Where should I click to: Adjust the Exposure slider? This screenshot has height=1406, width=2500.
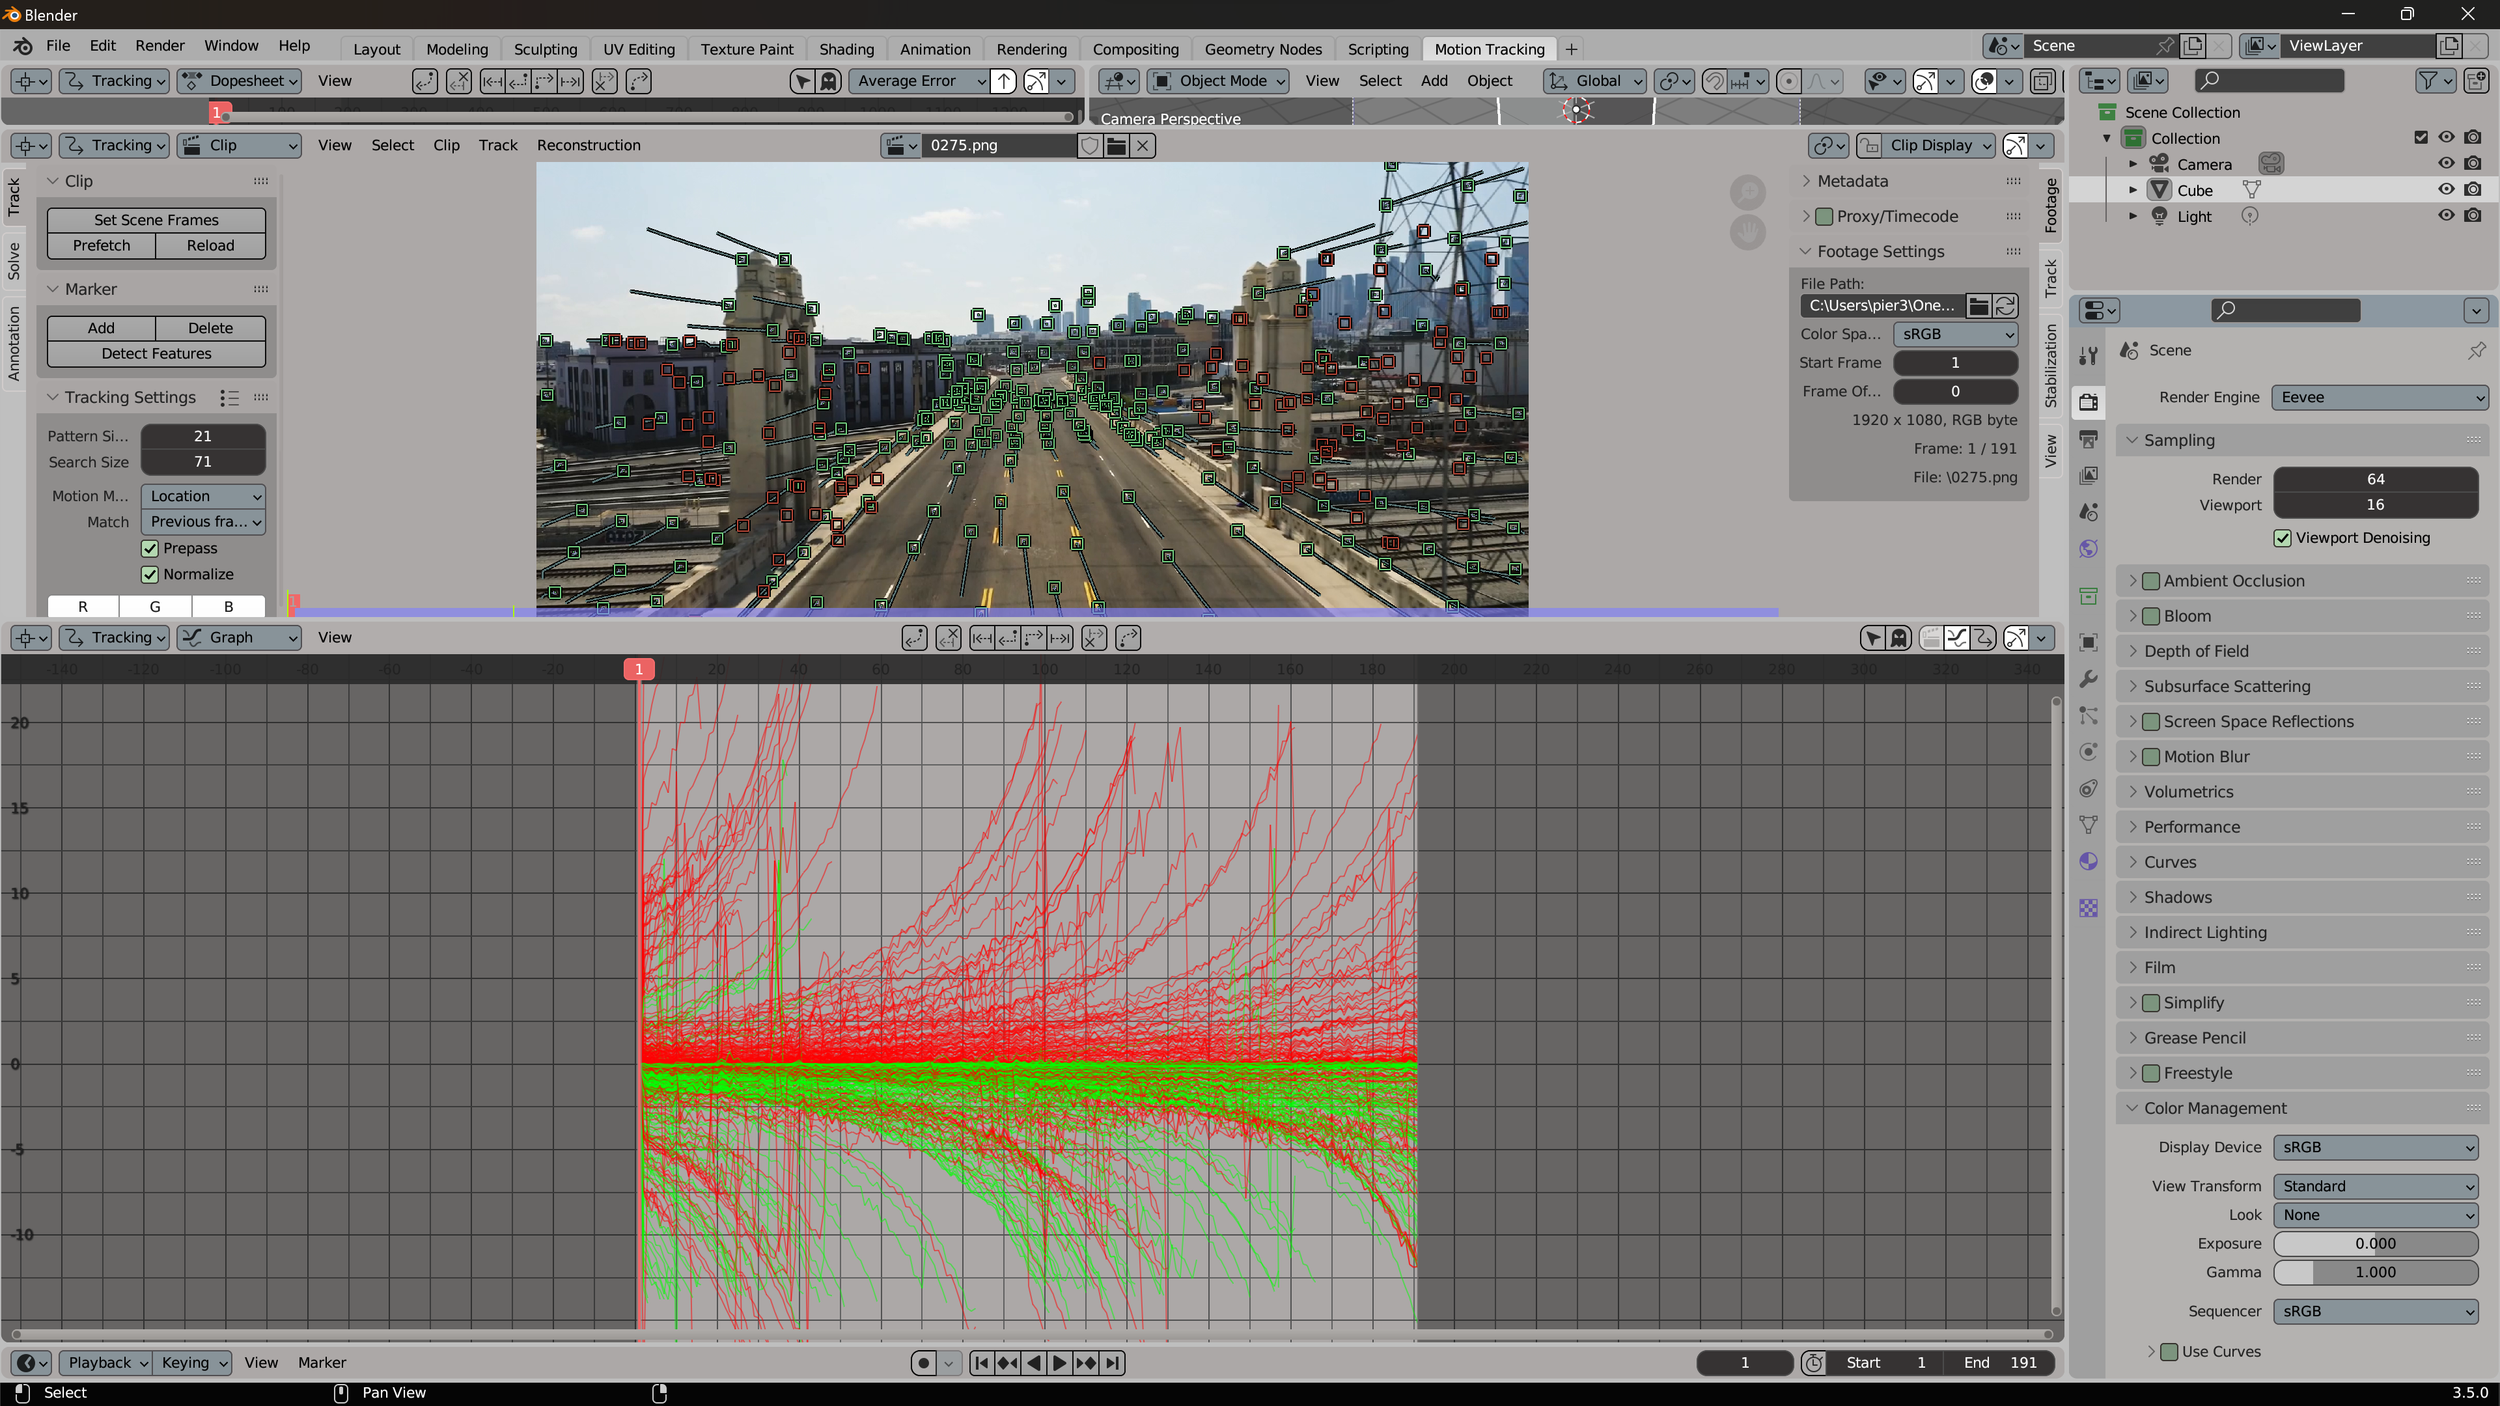tap(2375, 1244)
